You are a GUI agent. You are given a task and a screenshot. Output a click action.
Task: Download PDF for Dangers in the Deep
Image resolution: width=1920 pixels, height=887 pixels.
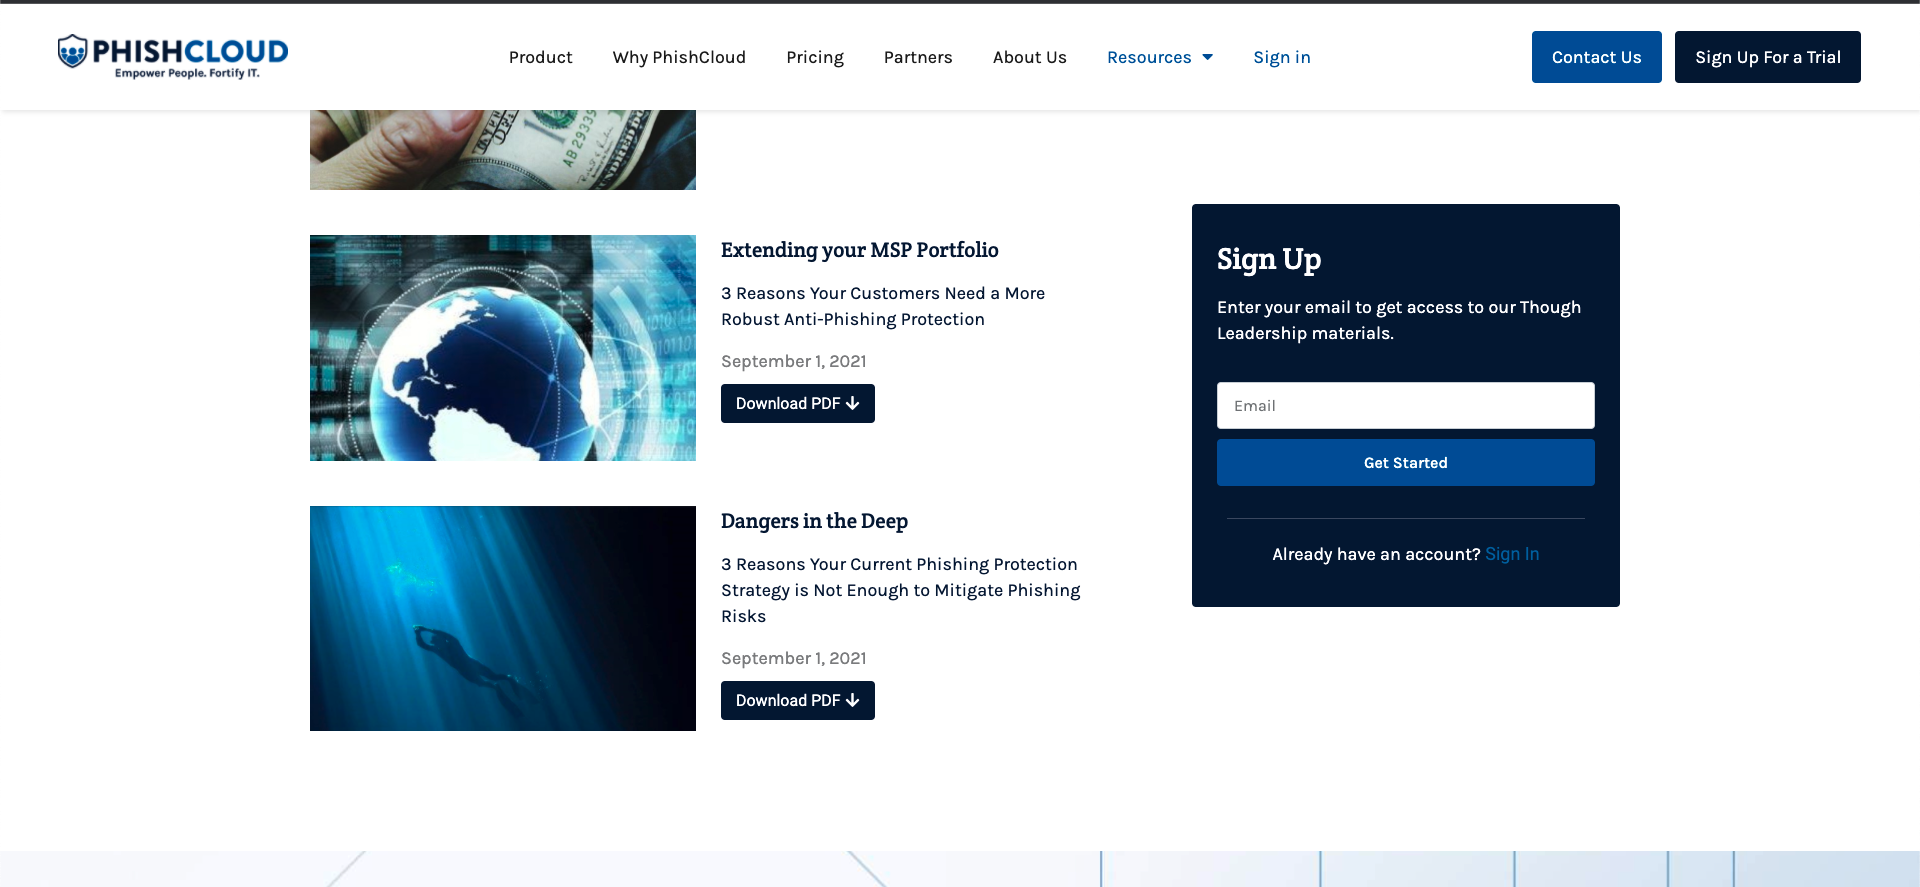[x=797, y=700]
